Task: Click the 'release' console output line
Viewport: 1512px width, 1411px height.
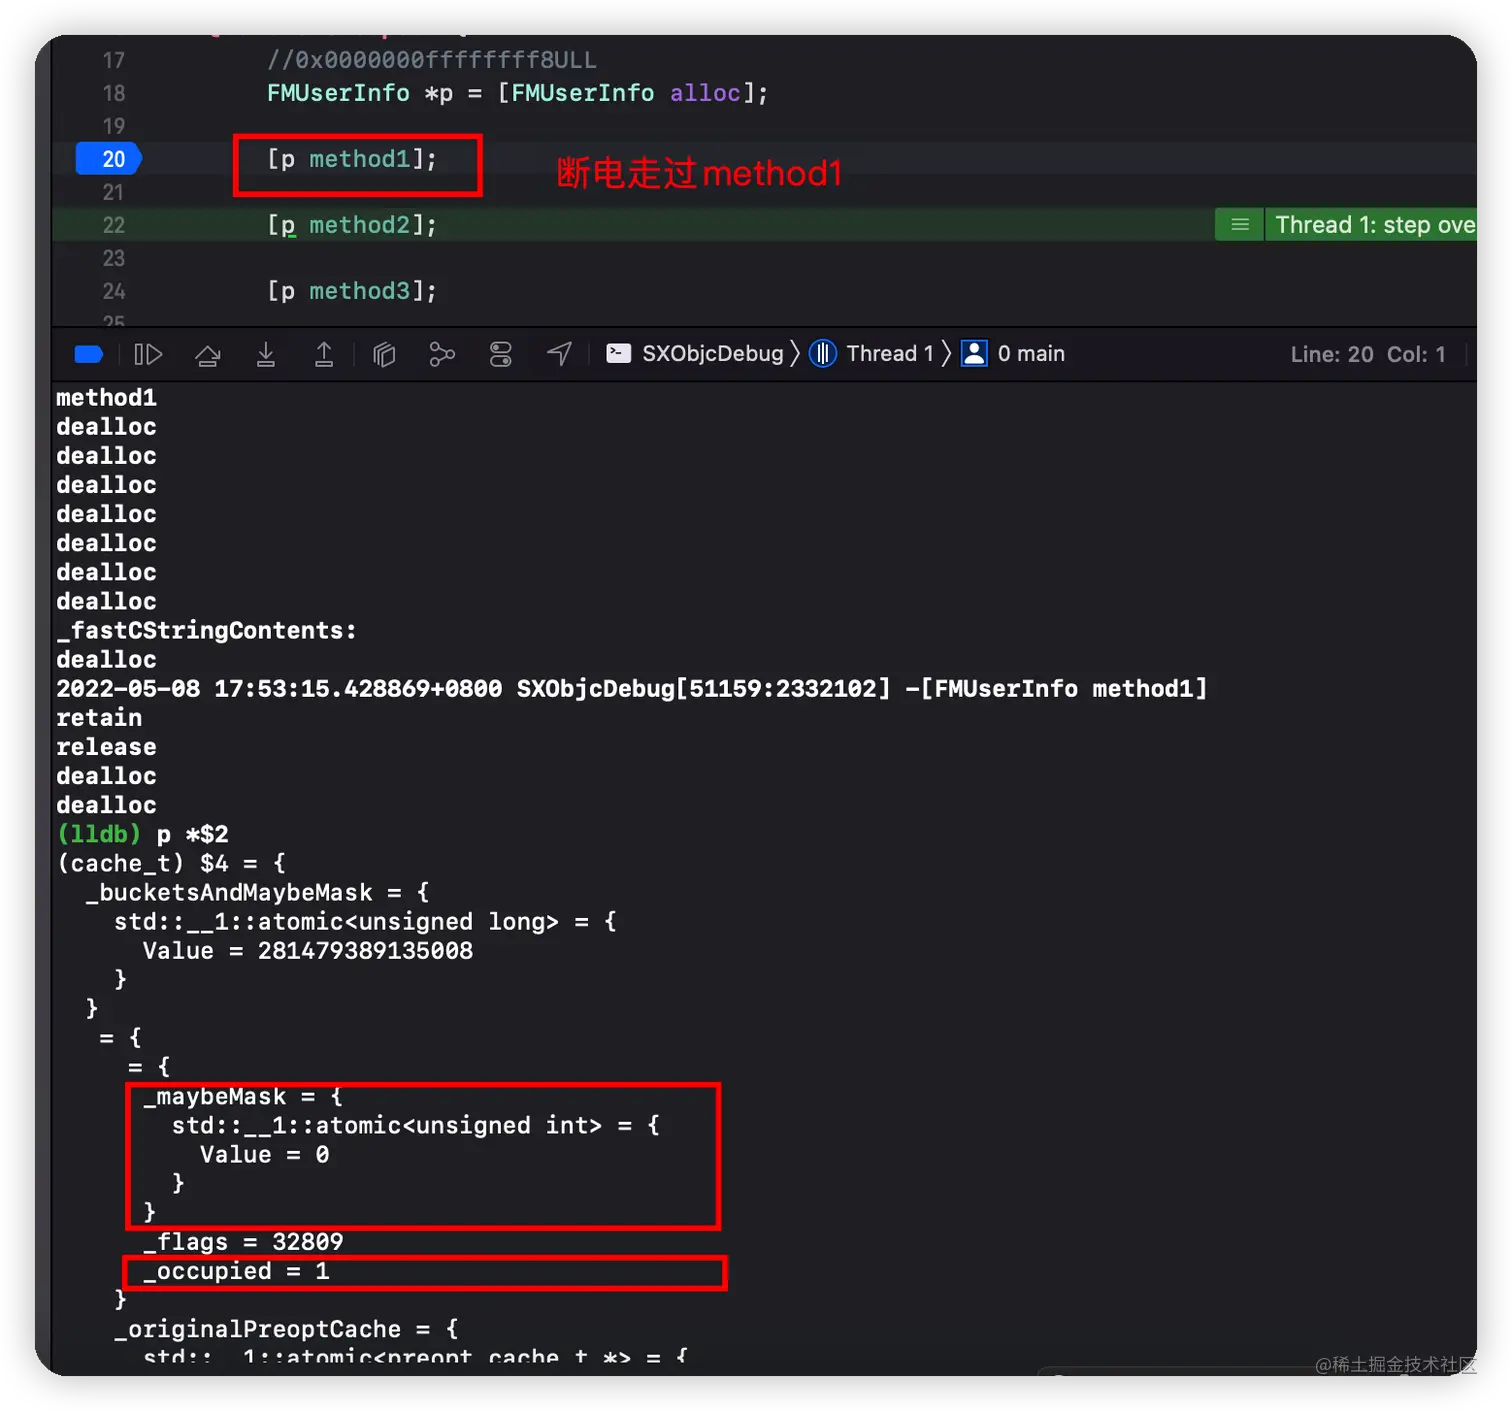Action: pyautogui.click(x=106, y=747)
